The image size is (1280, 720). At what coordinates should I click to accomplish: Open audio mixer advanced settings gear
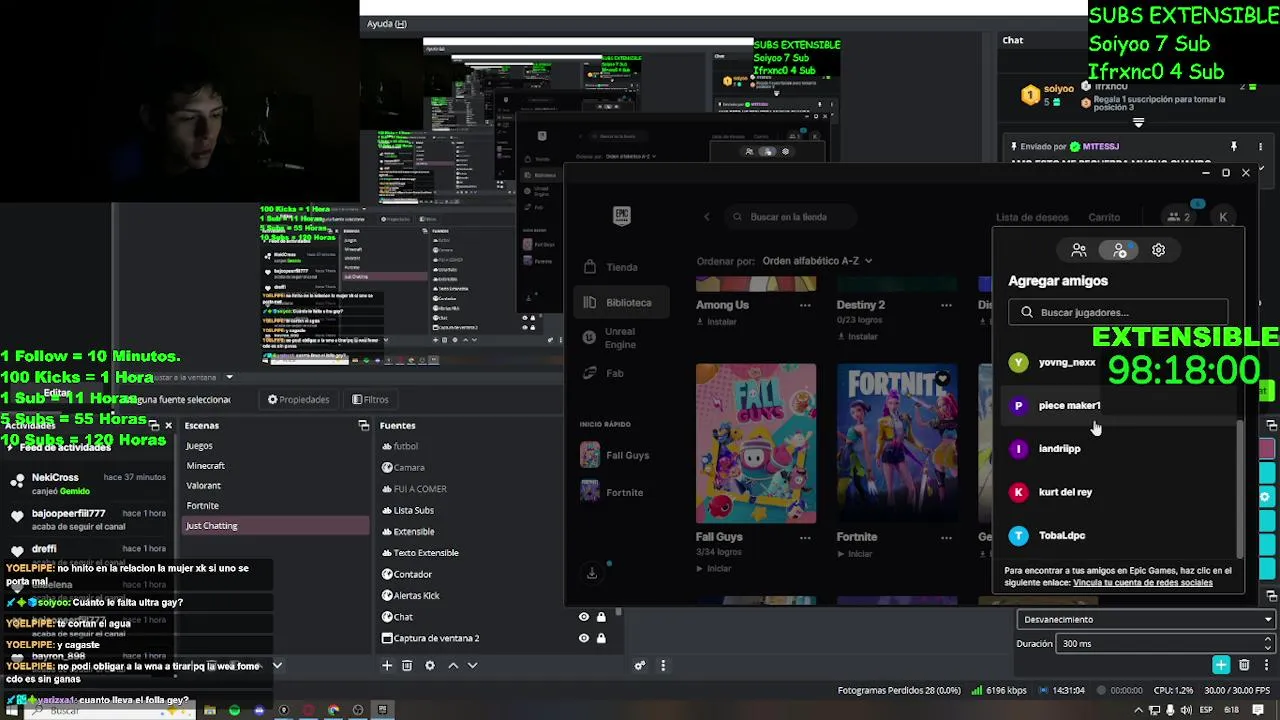[640, 665]
